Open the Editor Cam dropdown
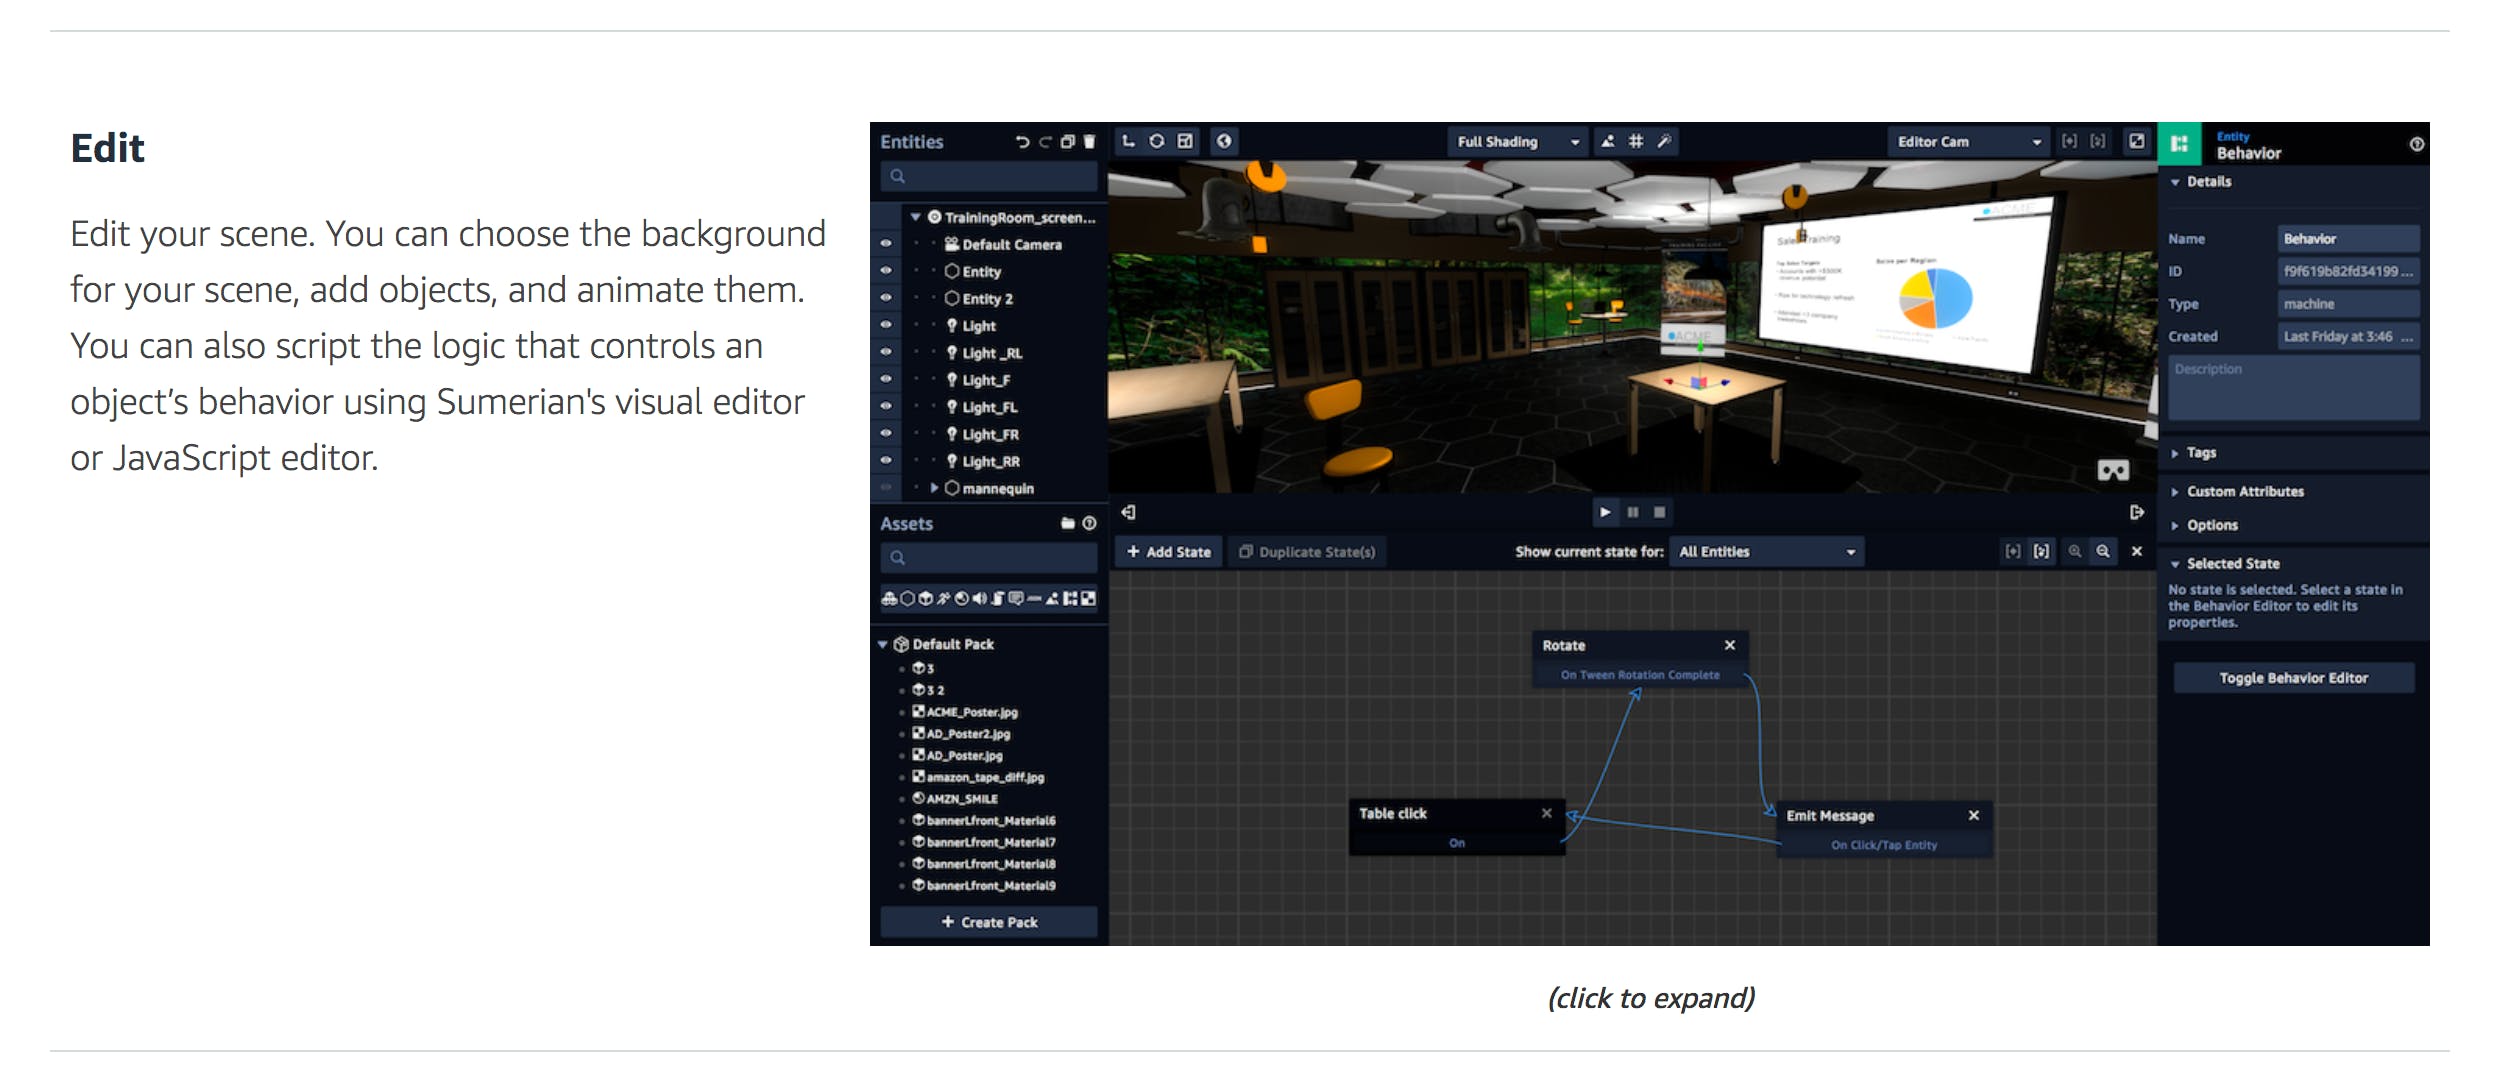The image size is (2518, 1082). pos(1968,142)
